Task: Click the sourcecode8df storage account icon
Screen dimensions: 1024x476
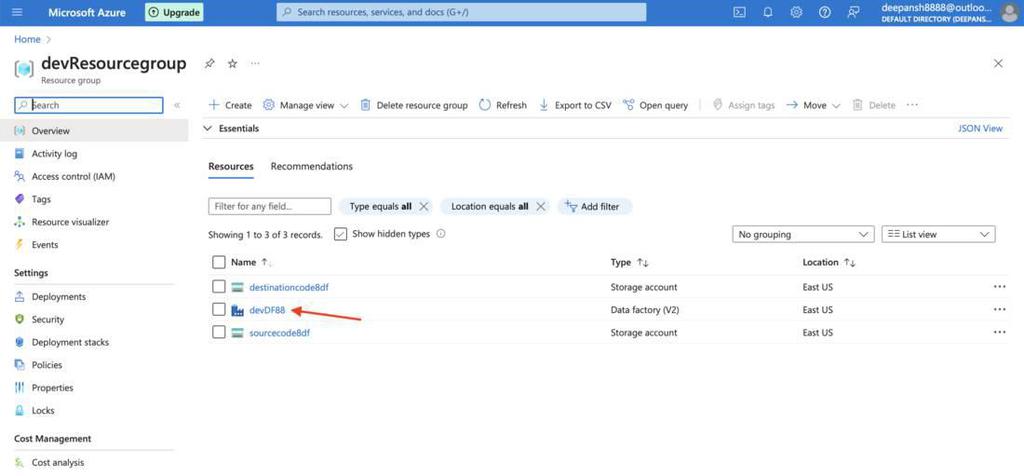Action: (238, 333)
